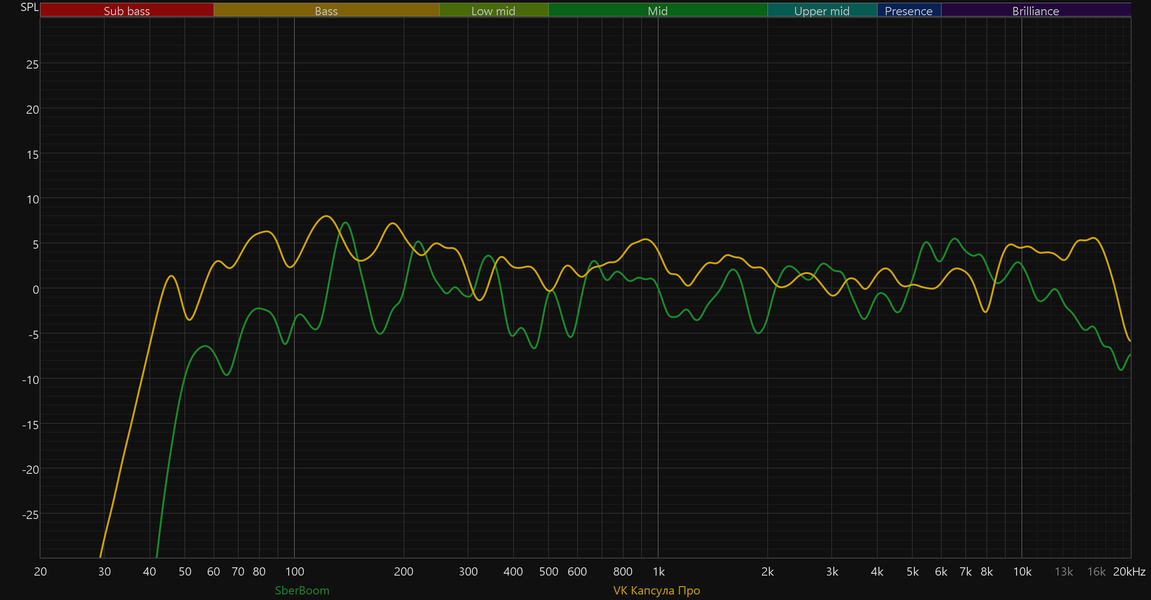Click the 30 Hz axis label
1151x600 pixels.
[x=104, y=572]
